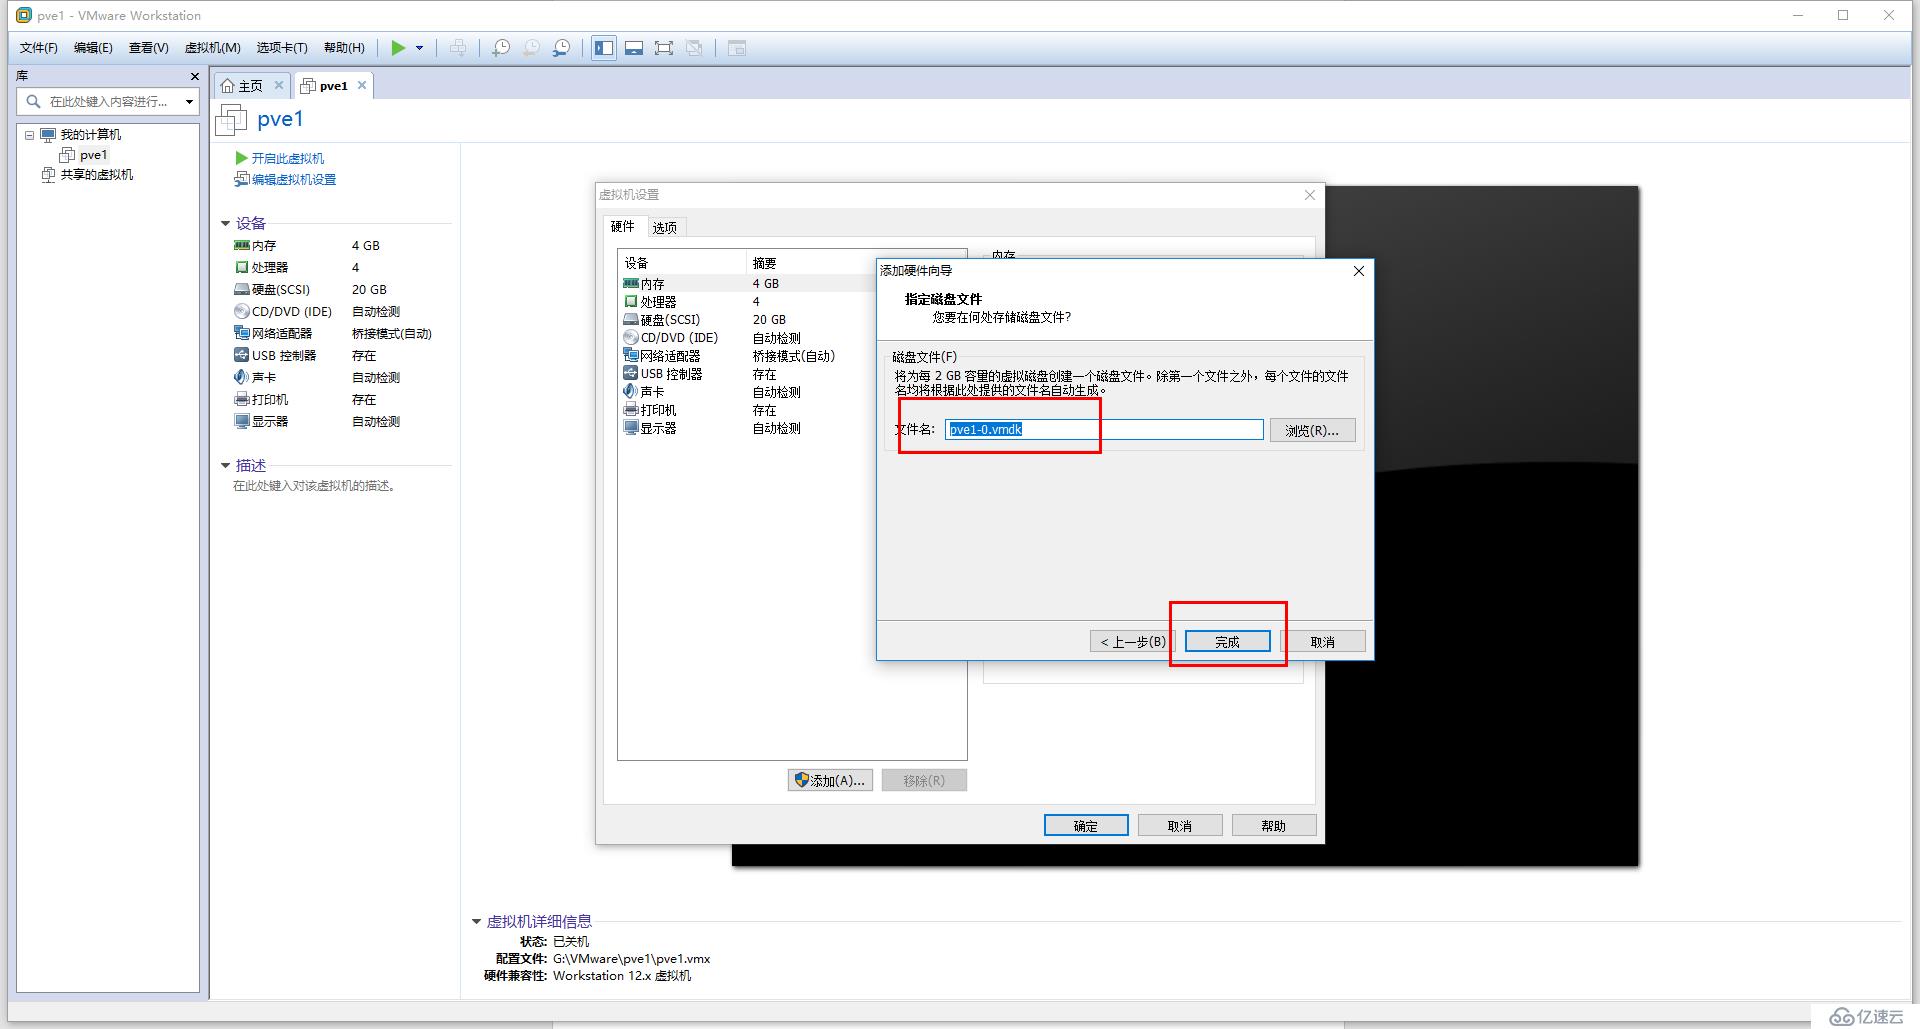Viewport: 1920px width, 1029px height.
Task: Close the pve1 tab
Action: click(x=362, y=86)
